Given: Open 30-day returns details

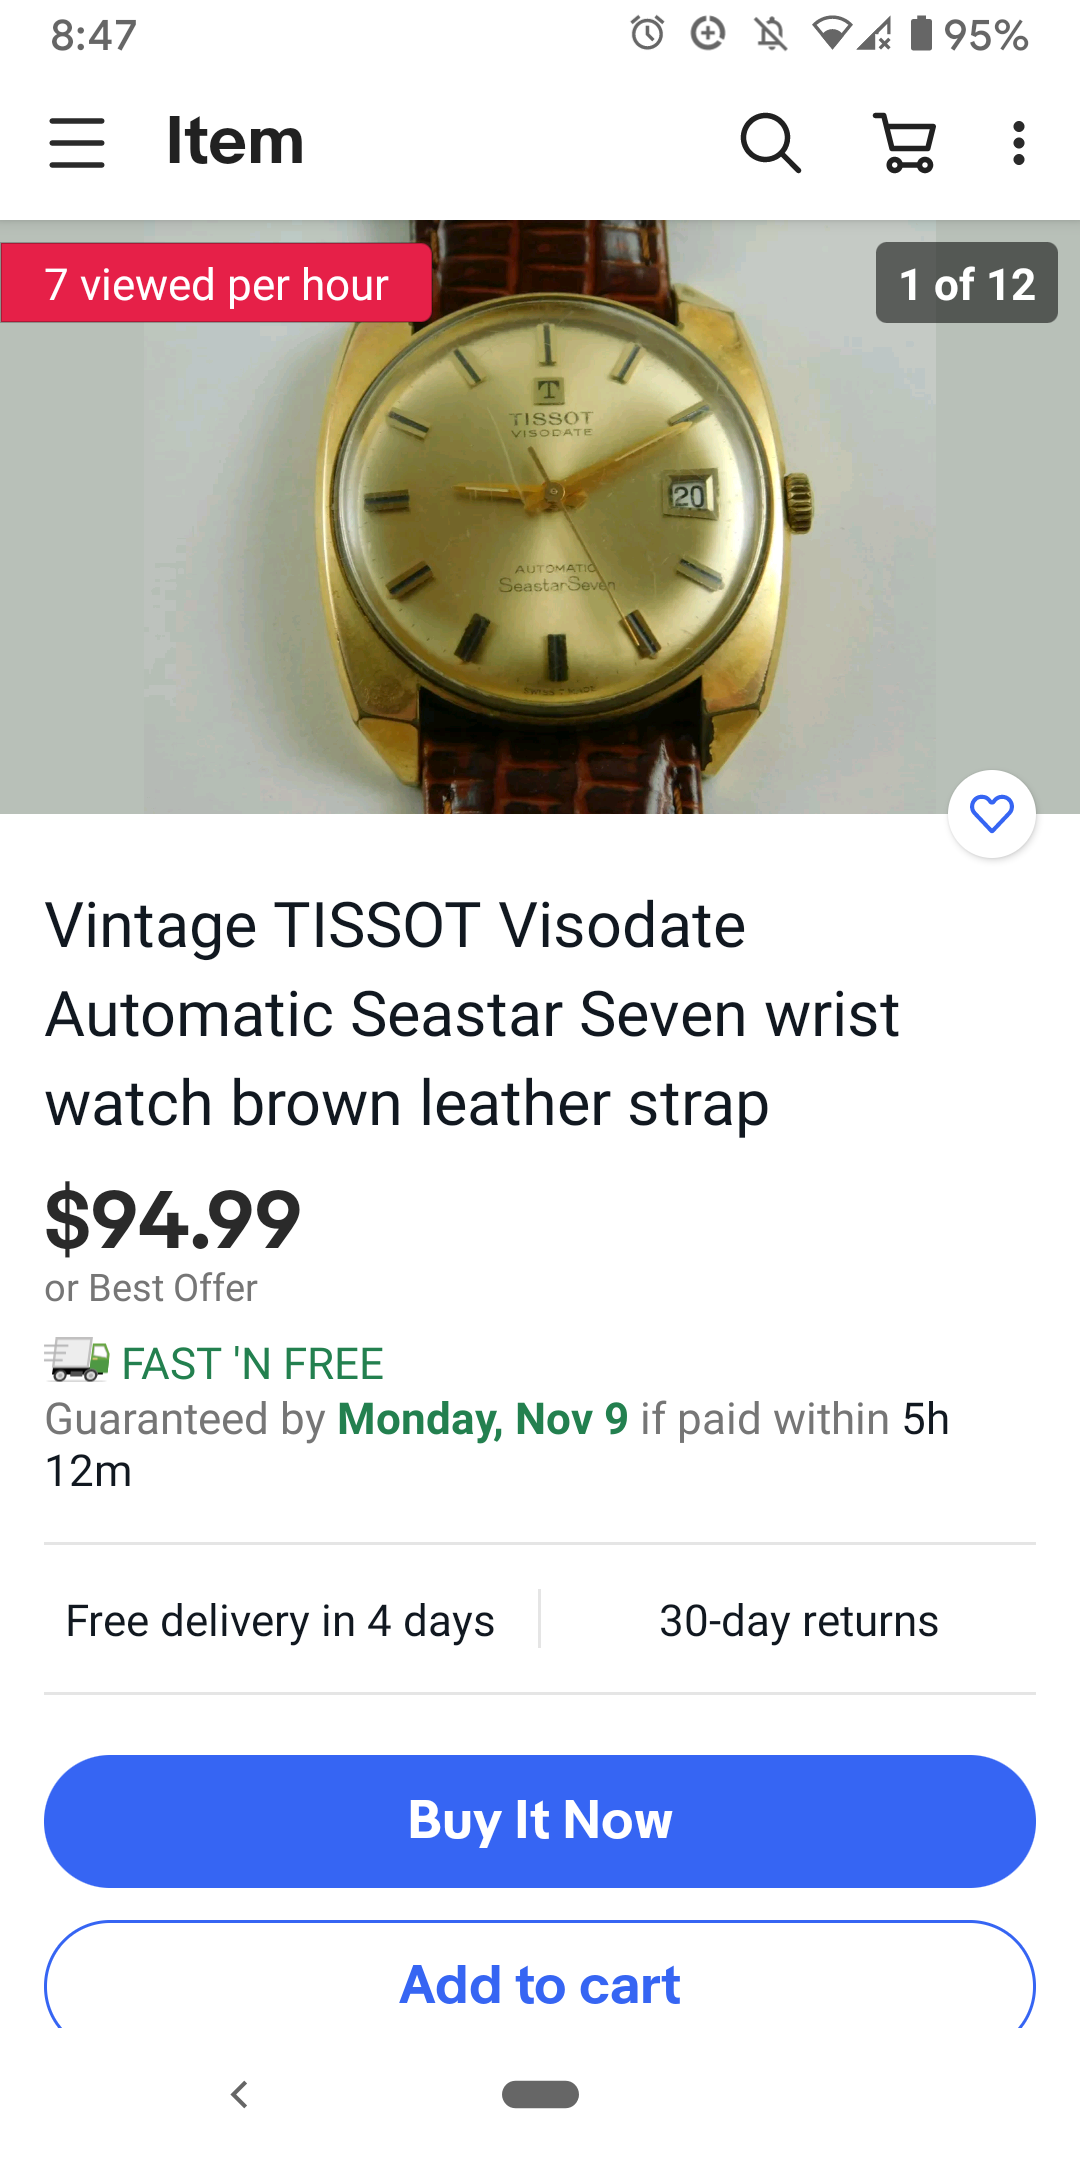Looking at the screenshot, I should click(x=799, y=1621).
